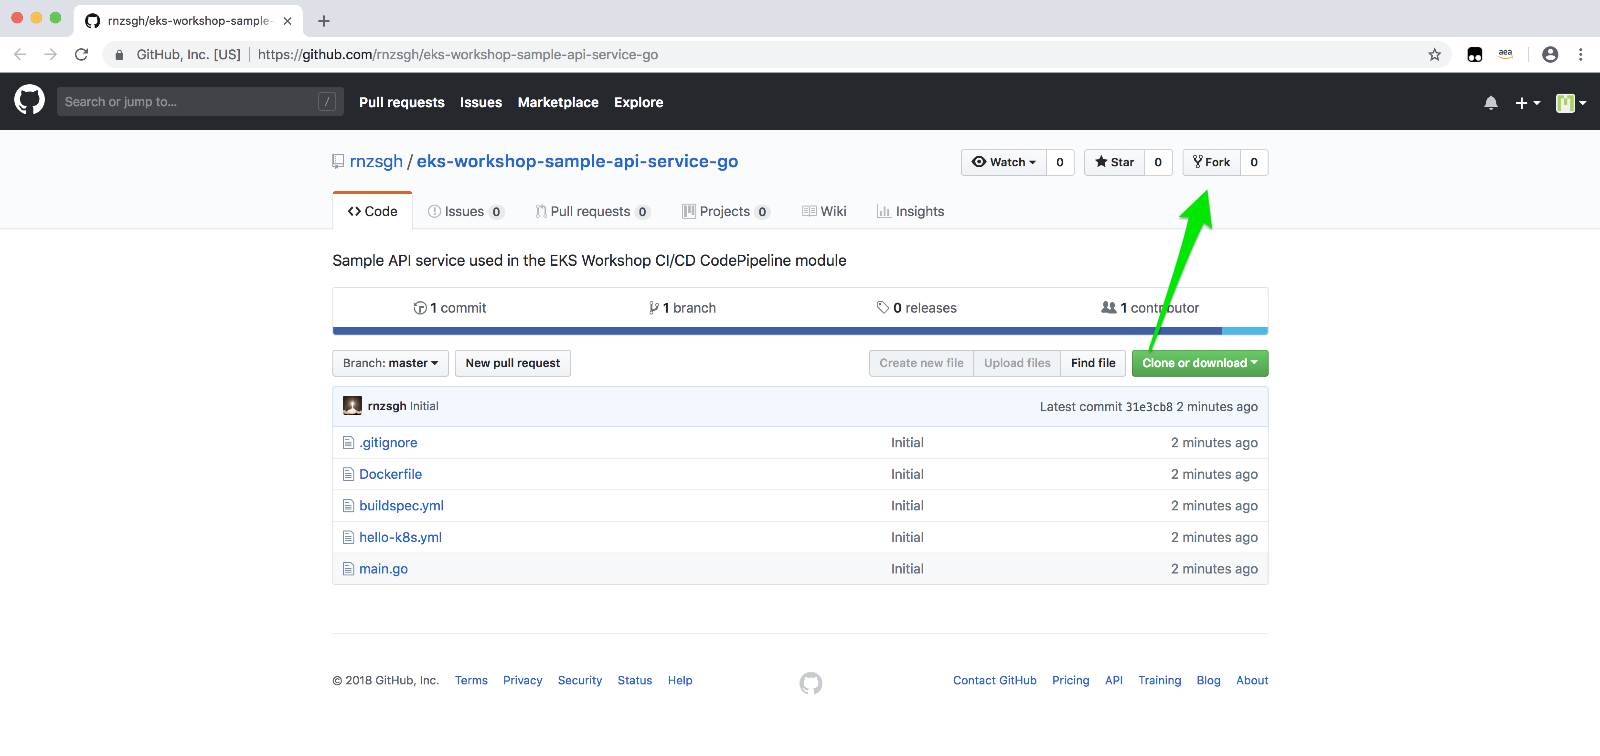This screenshot has width=1600, height=756.
Task: Open the Contact GitHub footer link
Action: pyautogui.click(x=995, y=680)
